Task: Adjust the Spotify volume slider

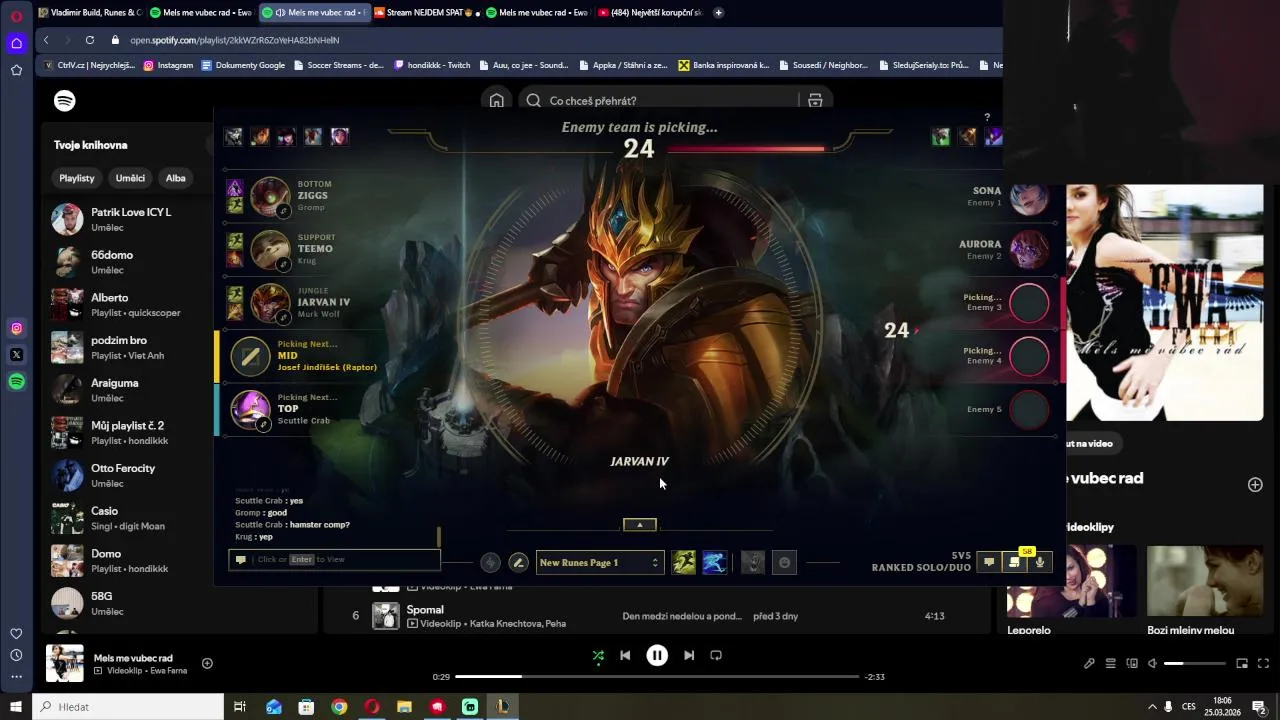Action: [x=1195, y=663]
